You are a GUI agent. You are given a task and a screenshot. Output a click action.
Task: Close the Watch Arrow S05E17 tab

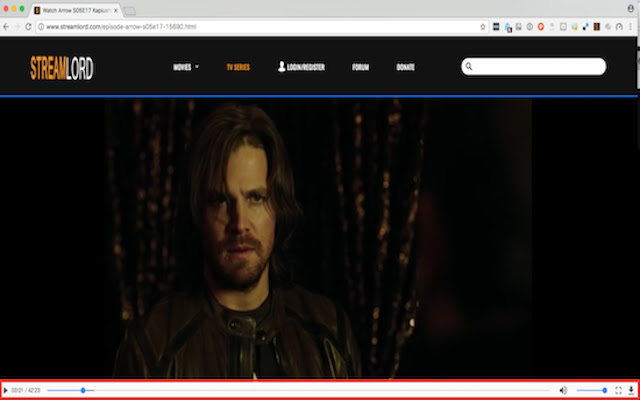coord(116,11)
